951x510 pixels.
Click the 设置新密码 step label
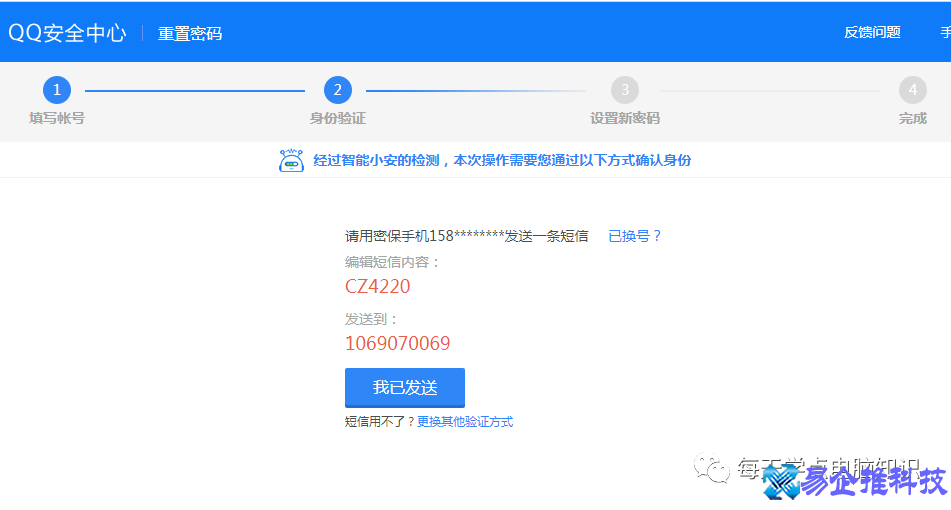pyautogui.click(x=625, y=118)
